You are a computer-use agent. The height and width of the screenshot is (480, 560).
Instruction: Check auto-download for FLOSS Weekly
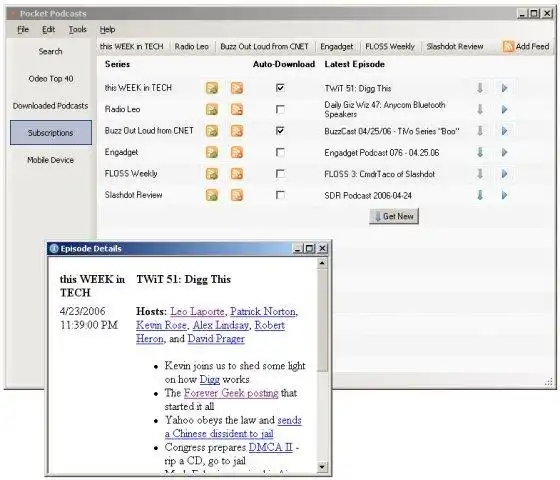[x=280, y=174]
